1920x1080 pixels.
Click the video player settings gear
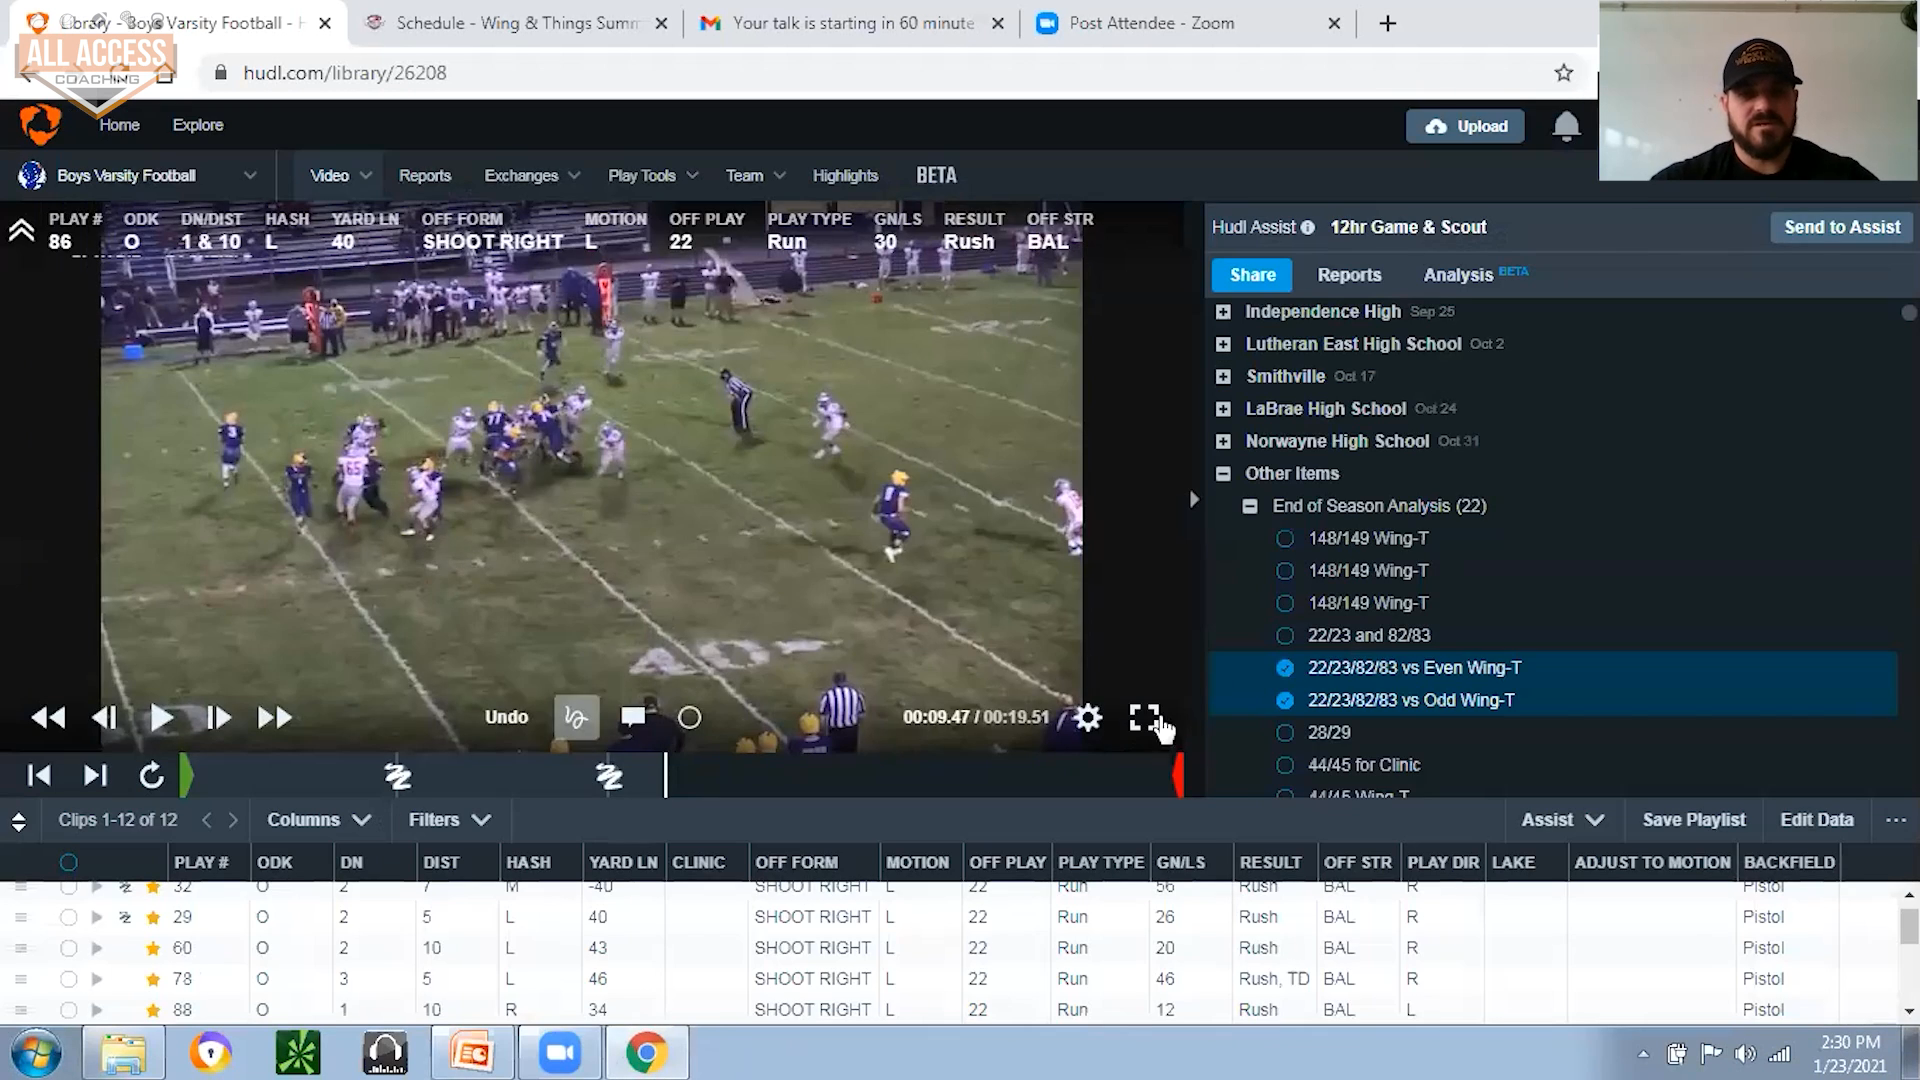(x=1088, y=717)
